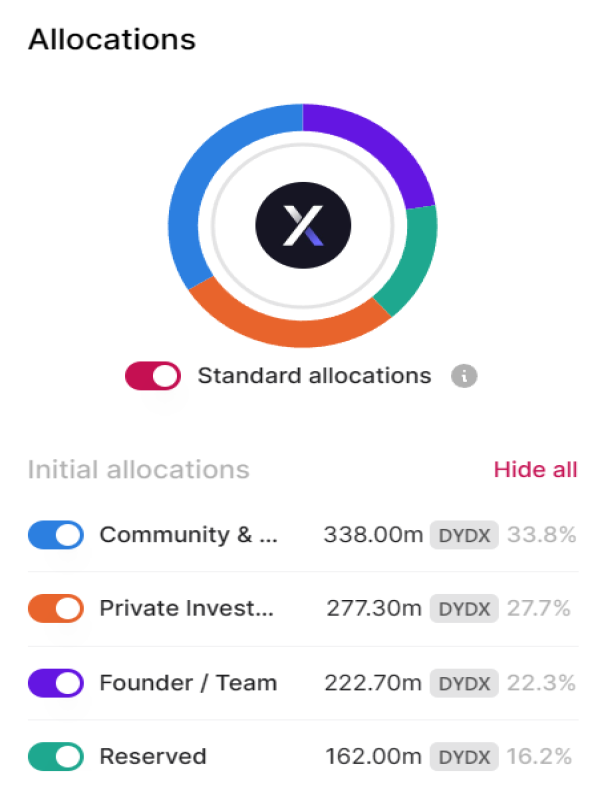
Task: Click the truncated Private Invest... label
Action: 187,608
